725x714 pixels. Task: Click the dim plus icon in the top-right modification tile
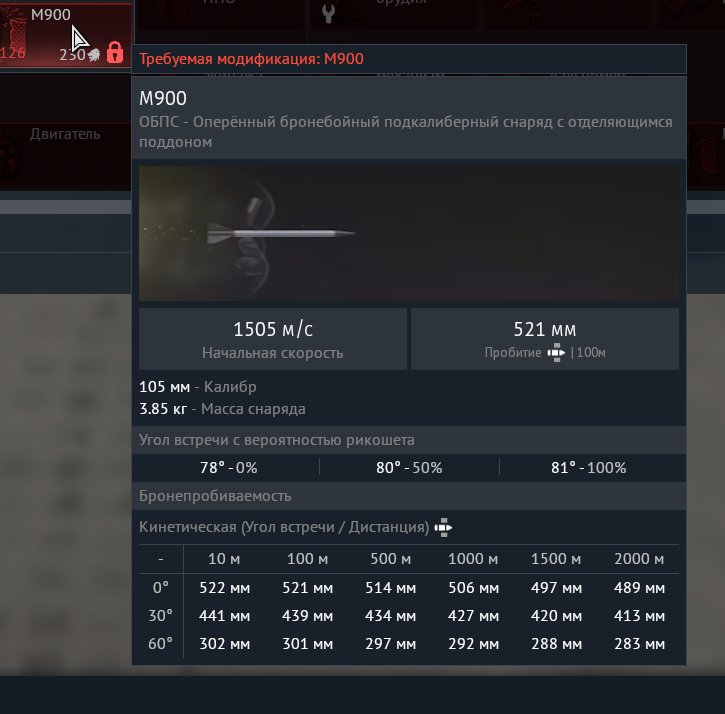[x=533, y=15]
